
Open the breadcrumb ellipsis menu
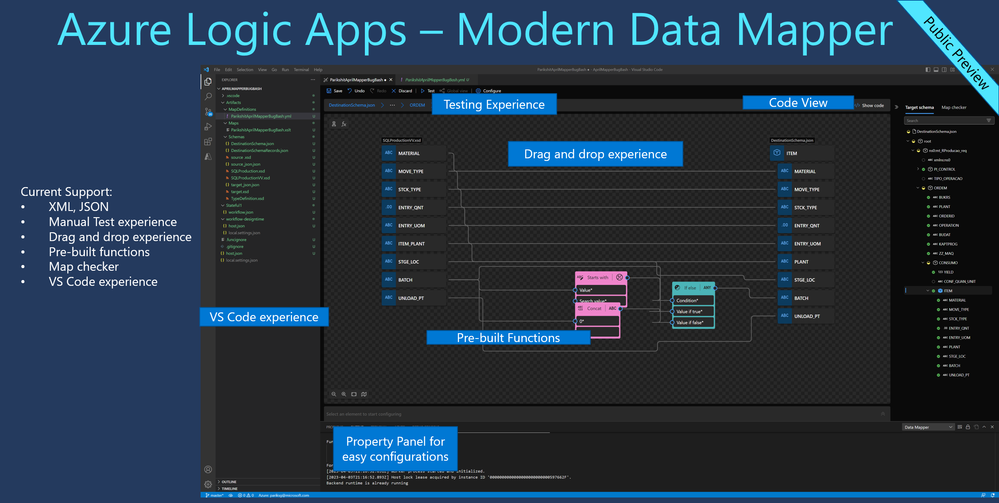coord(392,105)
